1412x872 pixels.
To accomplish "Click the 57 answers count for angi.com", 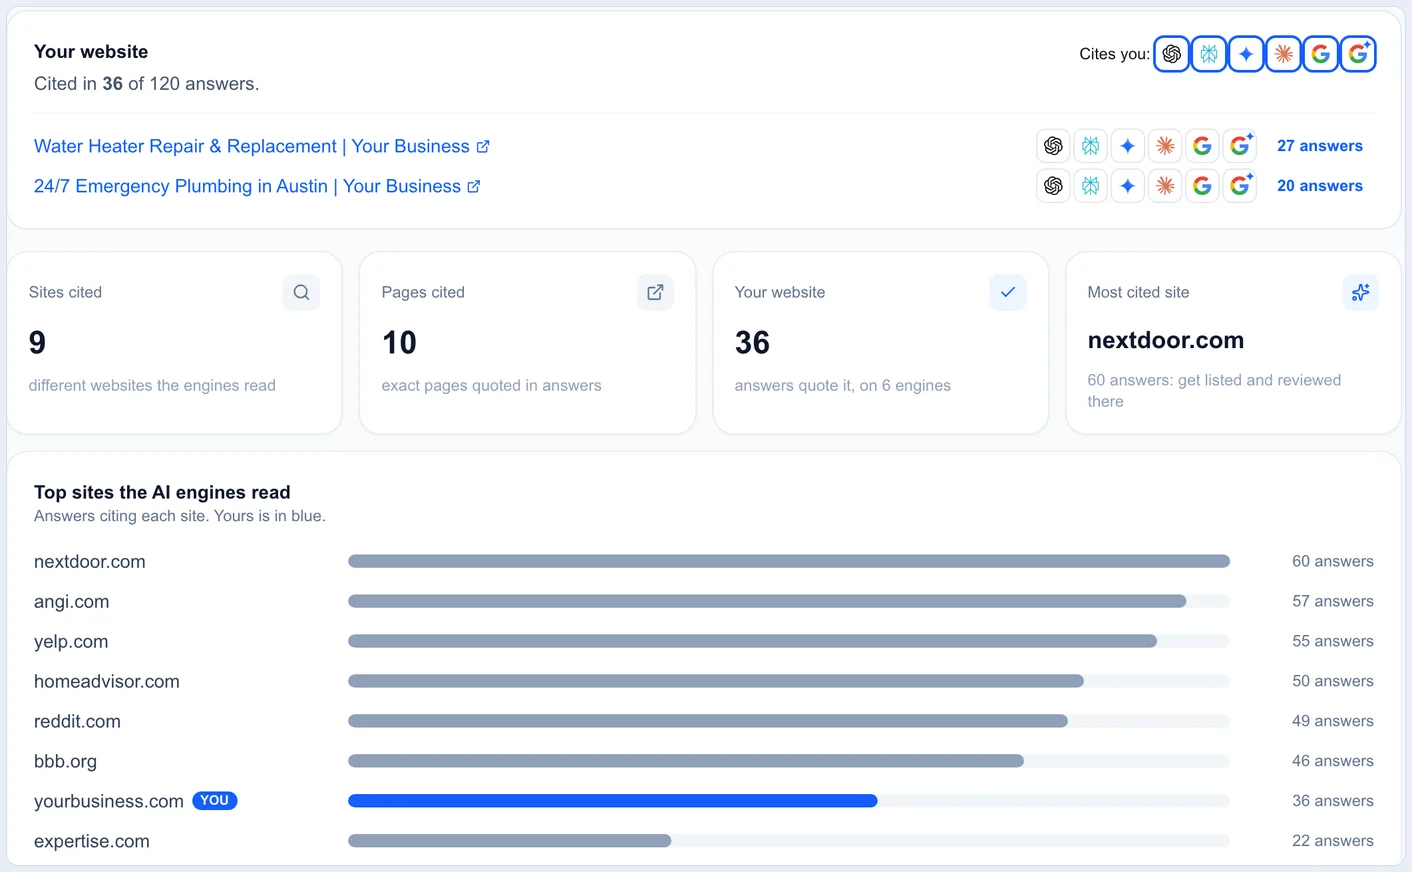I will coord(1333,601).
